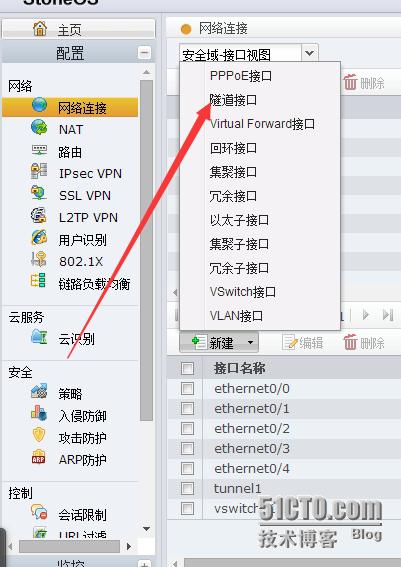This screenshot has height=567, width=401.
Task: Tick the tunnel1 interface checkbox
Action: [187, 489]
